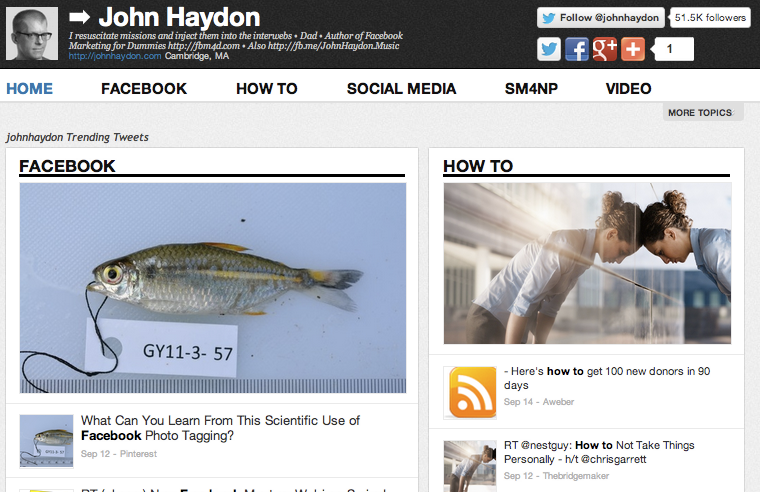Switch to the Facebook tab
Viewport: 760px width, 492px height.
pyautogui.click(x=144, y=89)
